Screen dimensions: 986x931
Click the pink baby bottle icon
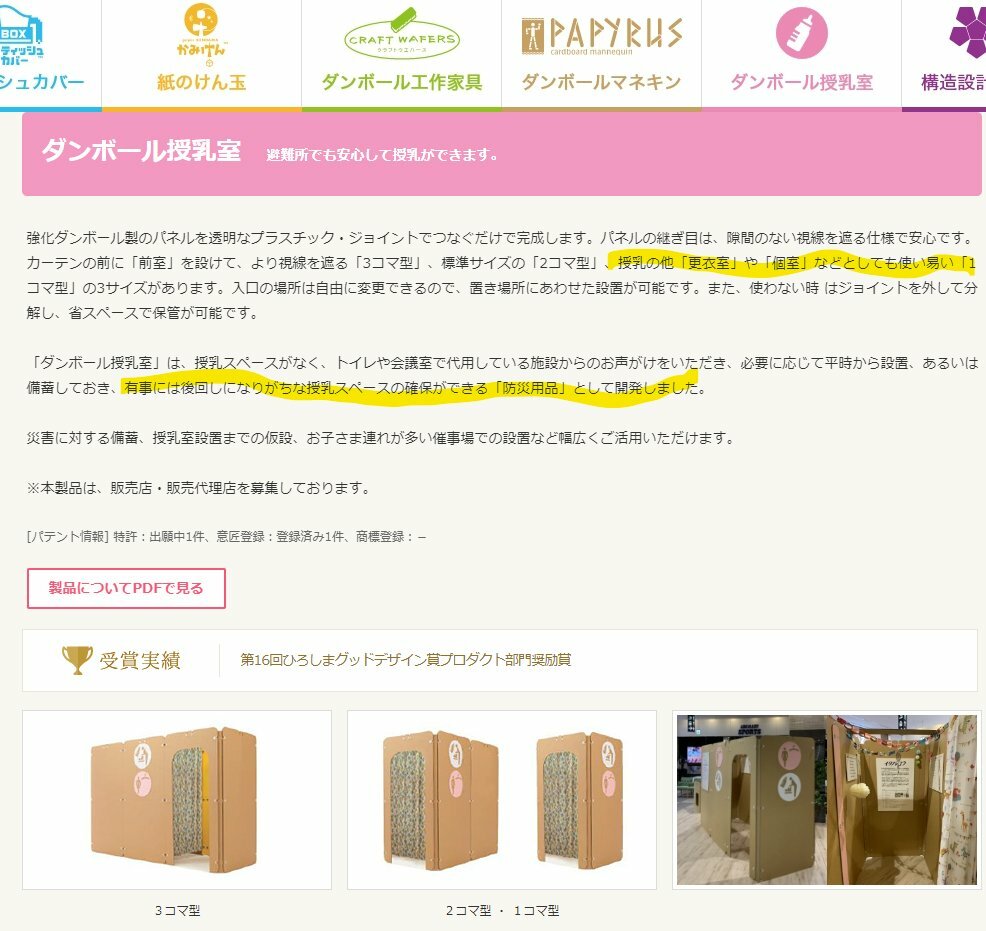pyautogui.click(x=801, y=33)
